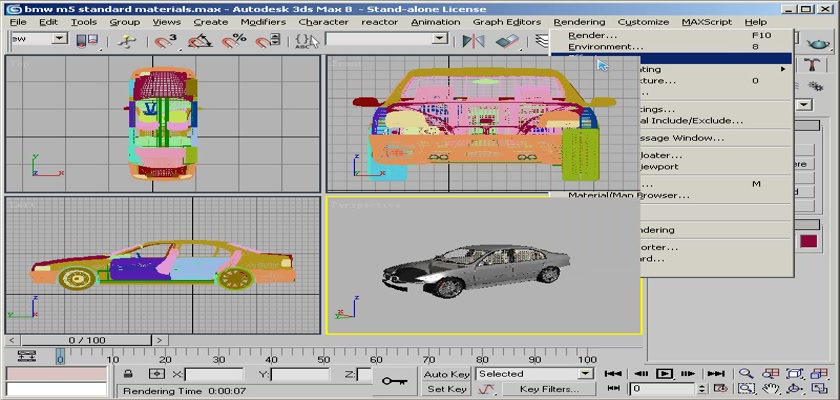
Task: Adjust the current frame spinner arrows
Action: pyautogui.click(x=703, y=389)
